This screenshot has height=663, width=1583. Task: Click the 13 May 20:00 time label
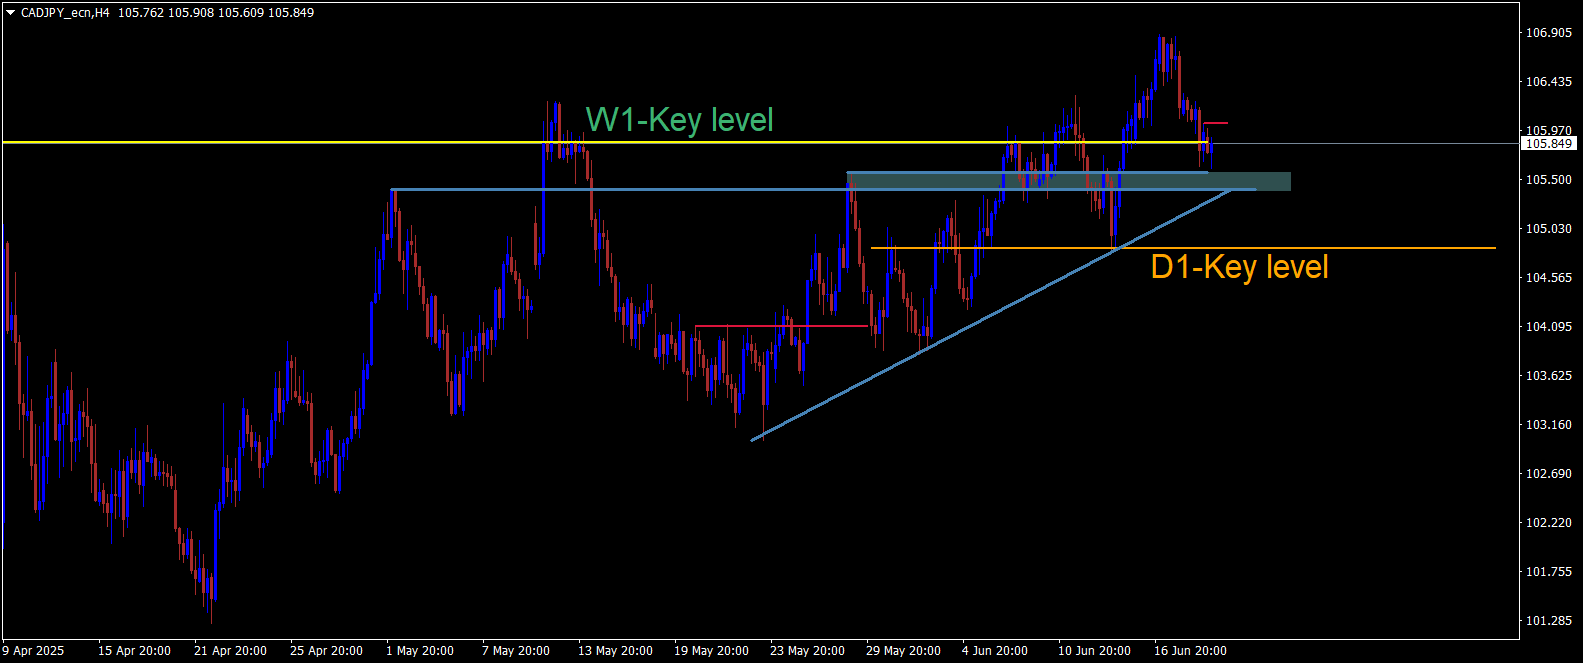615,651
